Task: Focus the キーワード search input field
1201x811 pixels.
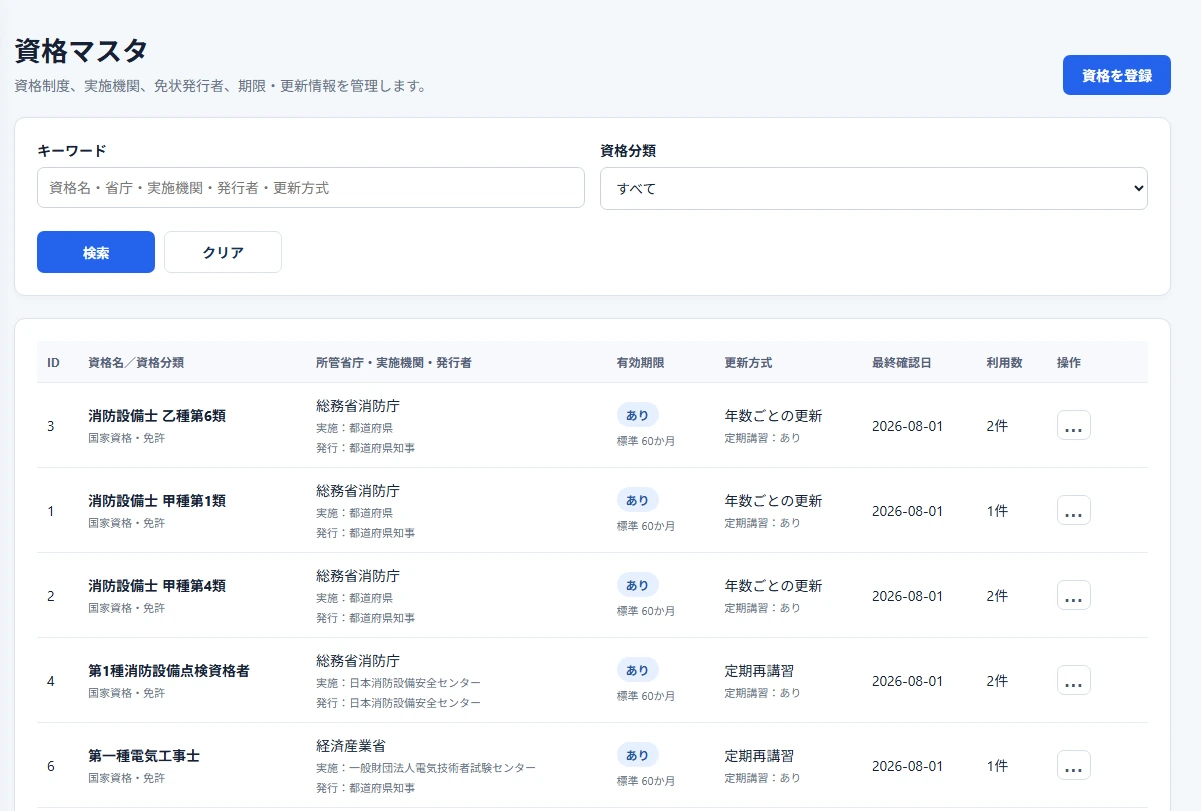Action: [x=311, y=187]
